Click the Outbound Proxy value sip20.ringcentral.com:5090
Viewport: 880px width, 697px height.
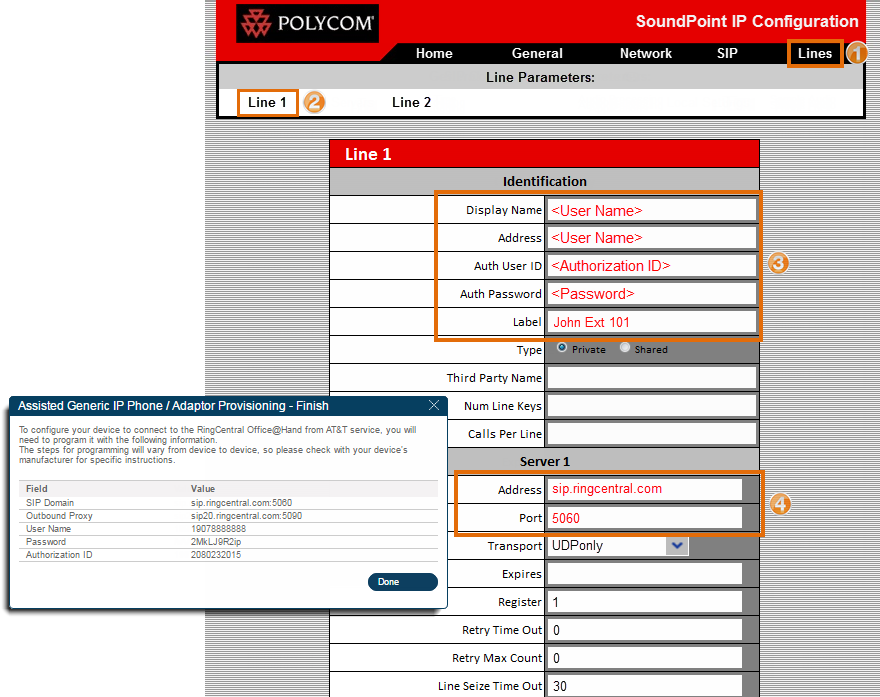[x=246, y=516]
